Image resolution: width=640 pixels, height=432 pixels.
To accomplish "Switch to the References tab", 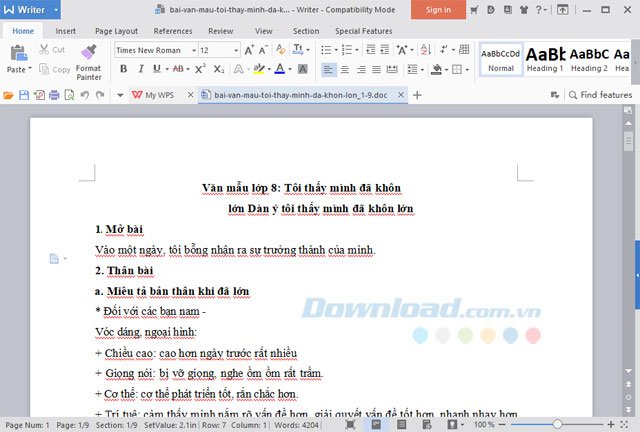I will (173, 31).
